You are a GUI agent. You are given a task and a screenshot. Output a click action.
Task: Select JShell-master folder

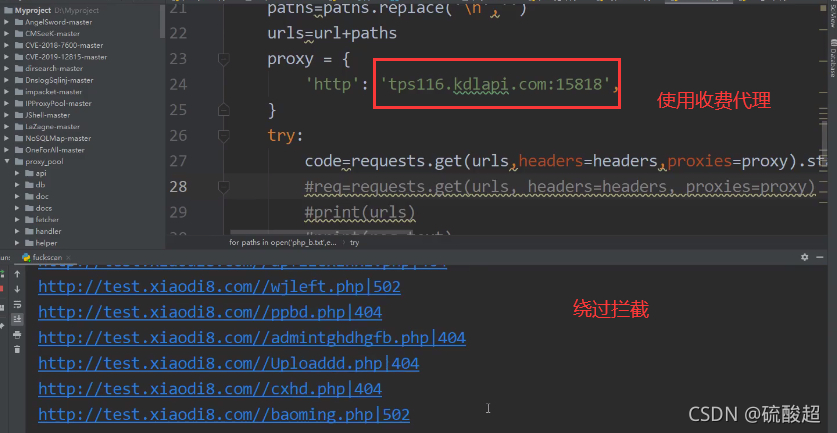coord(48,115)
